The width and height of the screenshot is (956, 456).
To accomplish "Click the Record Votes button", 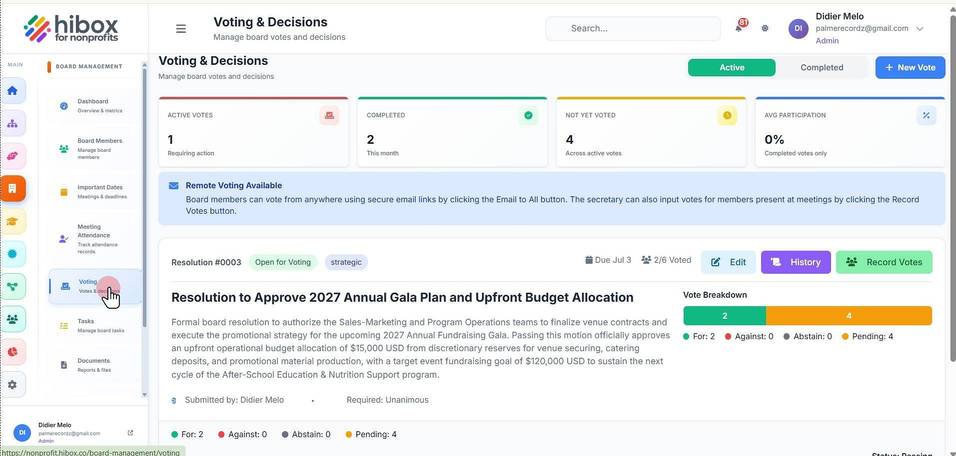I will click(x=883, y=262).
